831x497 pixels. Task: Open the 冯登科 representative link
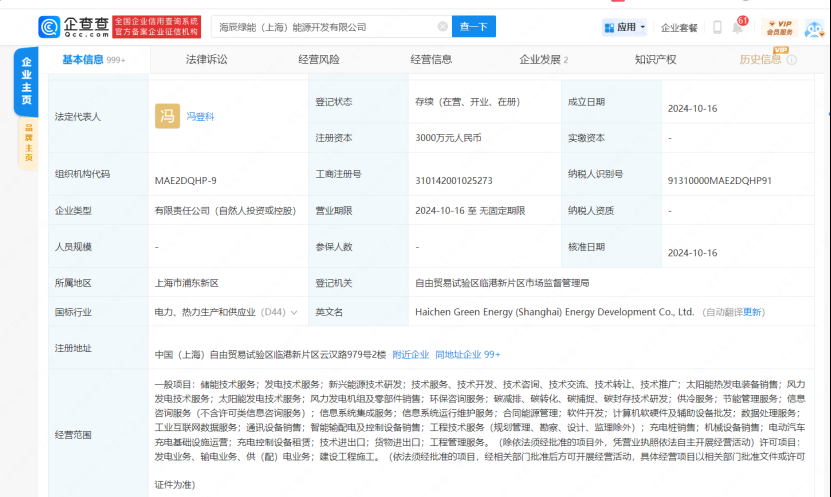201,117
